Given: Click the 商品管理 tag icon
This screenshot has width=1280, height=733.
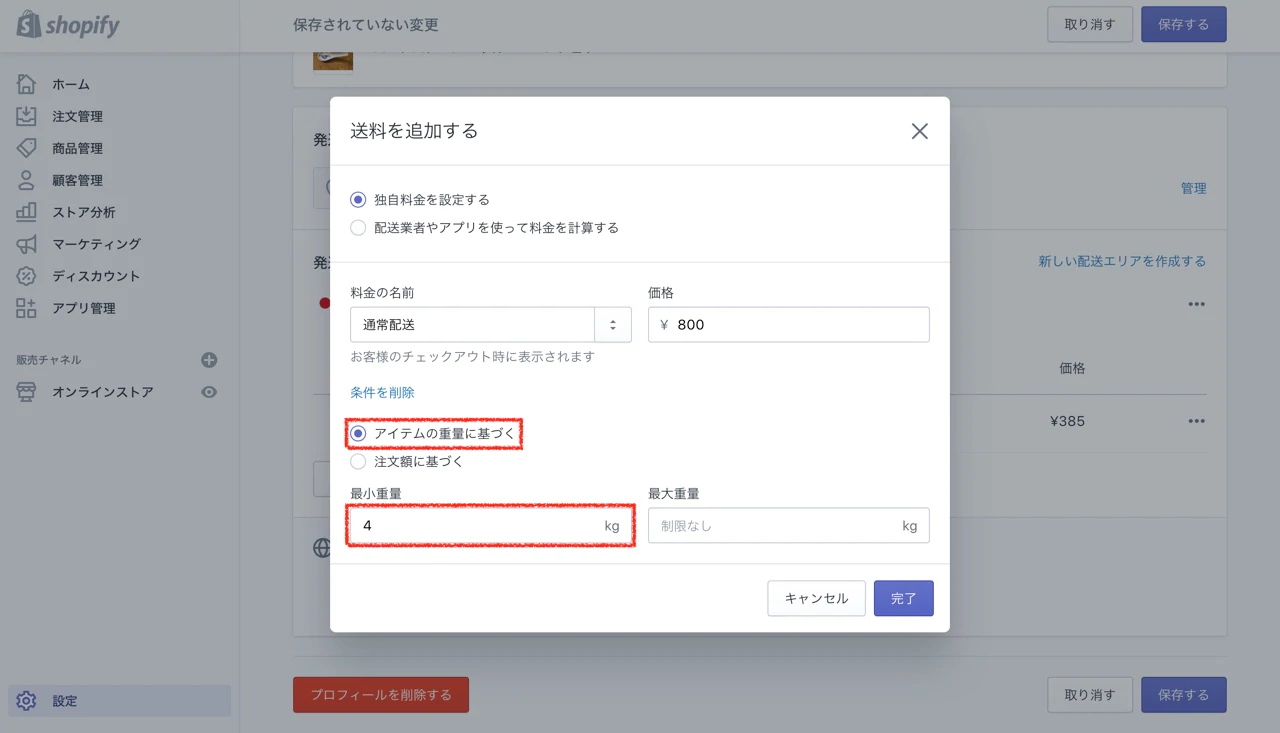Looking at the screenshot, I should [27, 148].
